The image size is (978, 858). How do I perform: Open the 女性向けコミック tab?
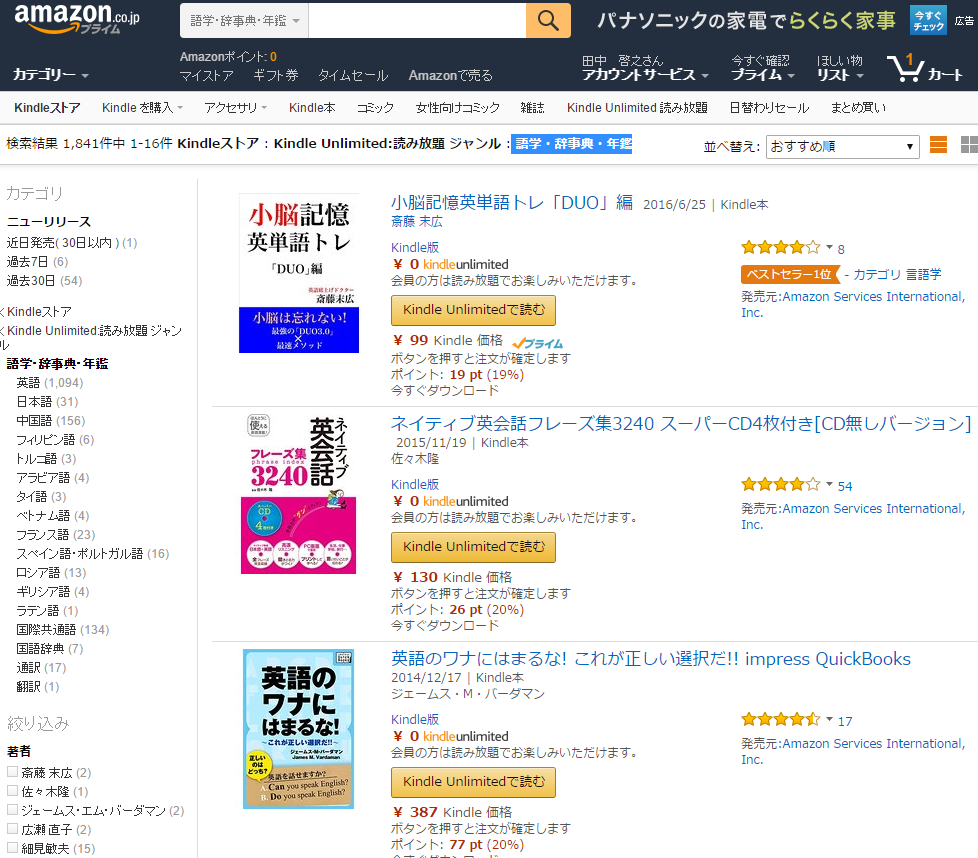[457, 108]
